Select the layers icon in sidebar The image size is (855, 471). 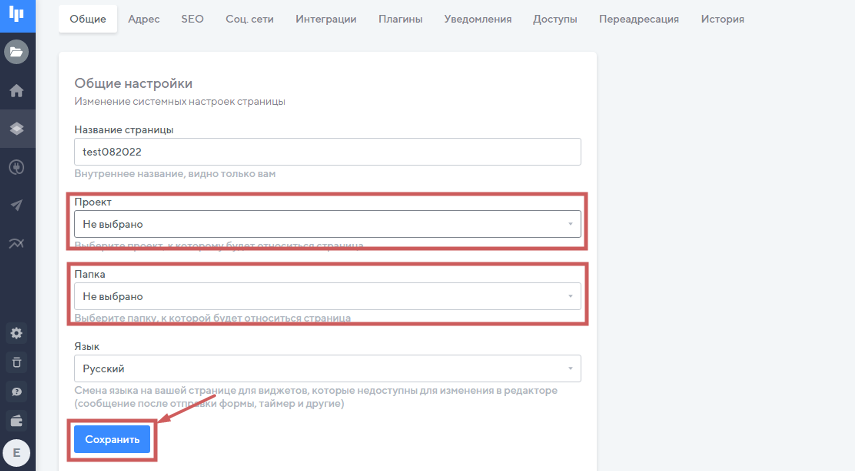(x=16, y=128)
